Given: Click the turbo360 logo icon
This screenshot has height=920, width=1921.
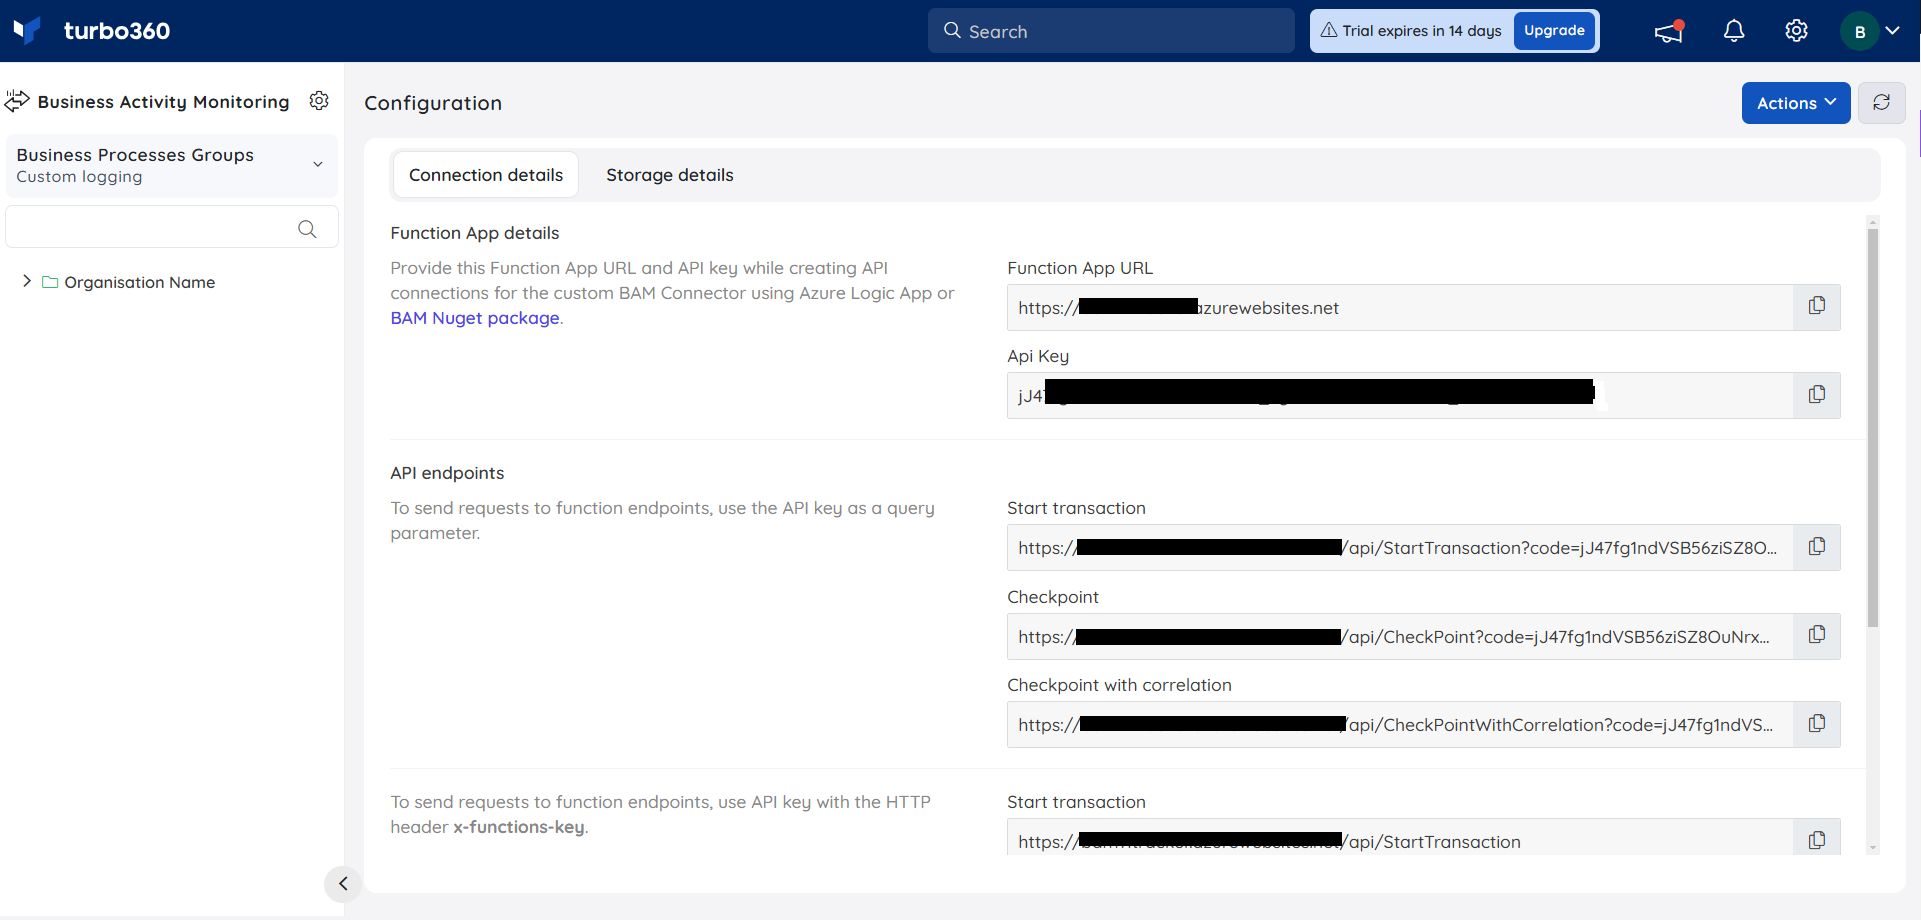Looking at the screenshot, I should [x=27, y=30].
